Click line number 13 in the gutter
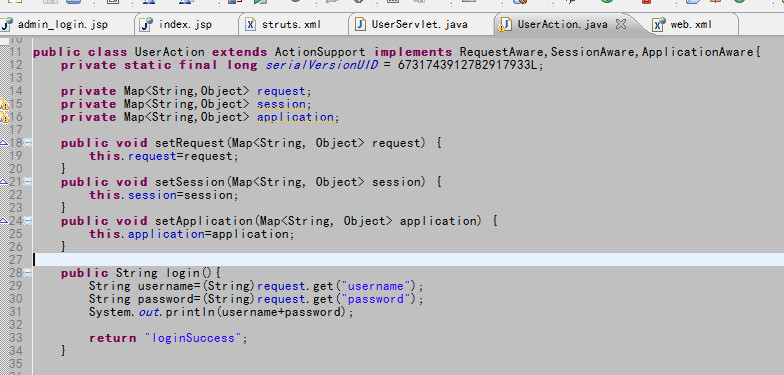 click(16, 78)
